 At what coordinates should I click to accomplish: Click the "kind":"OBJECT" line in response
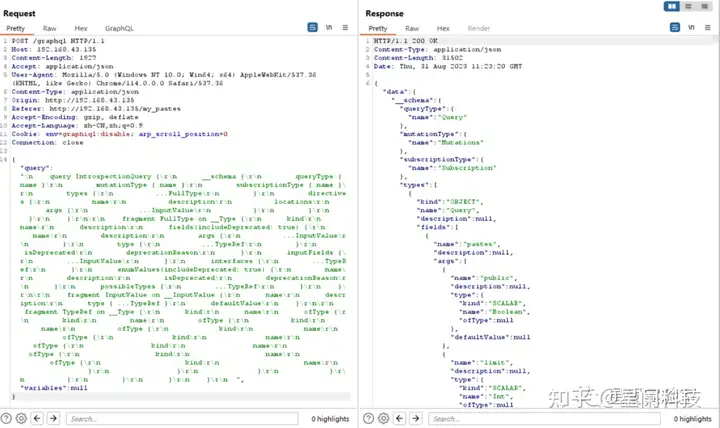450,202
